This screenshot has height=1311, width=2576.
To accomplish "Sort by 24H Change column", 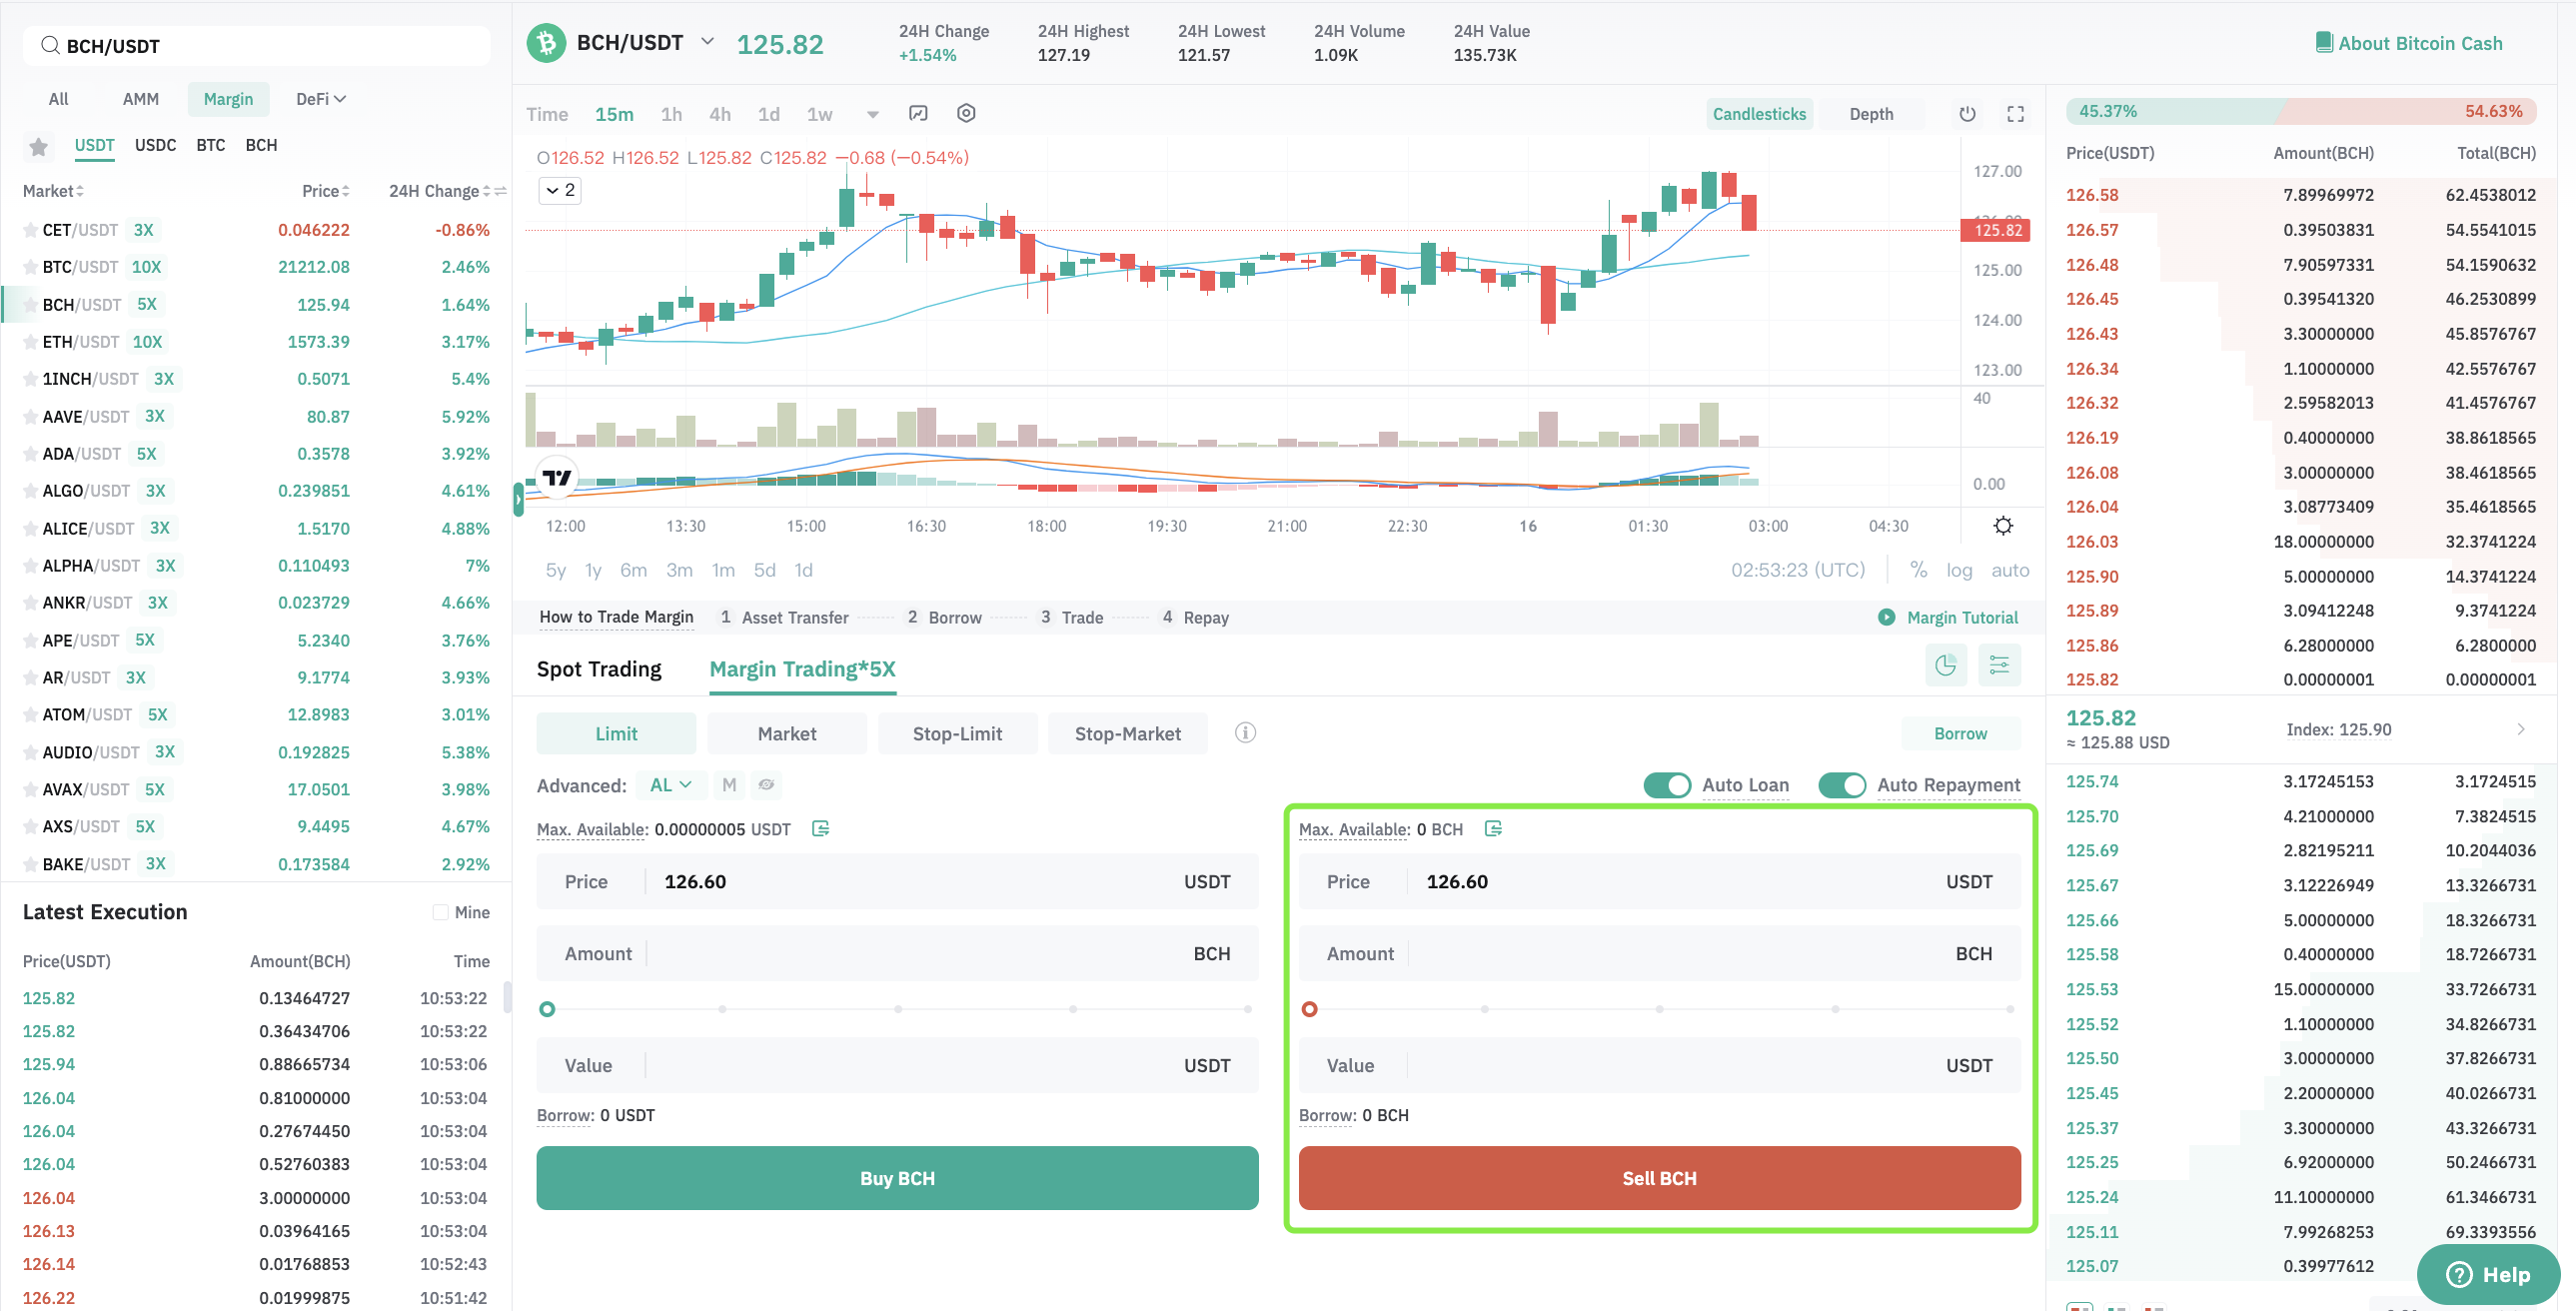I will [439, 191].
